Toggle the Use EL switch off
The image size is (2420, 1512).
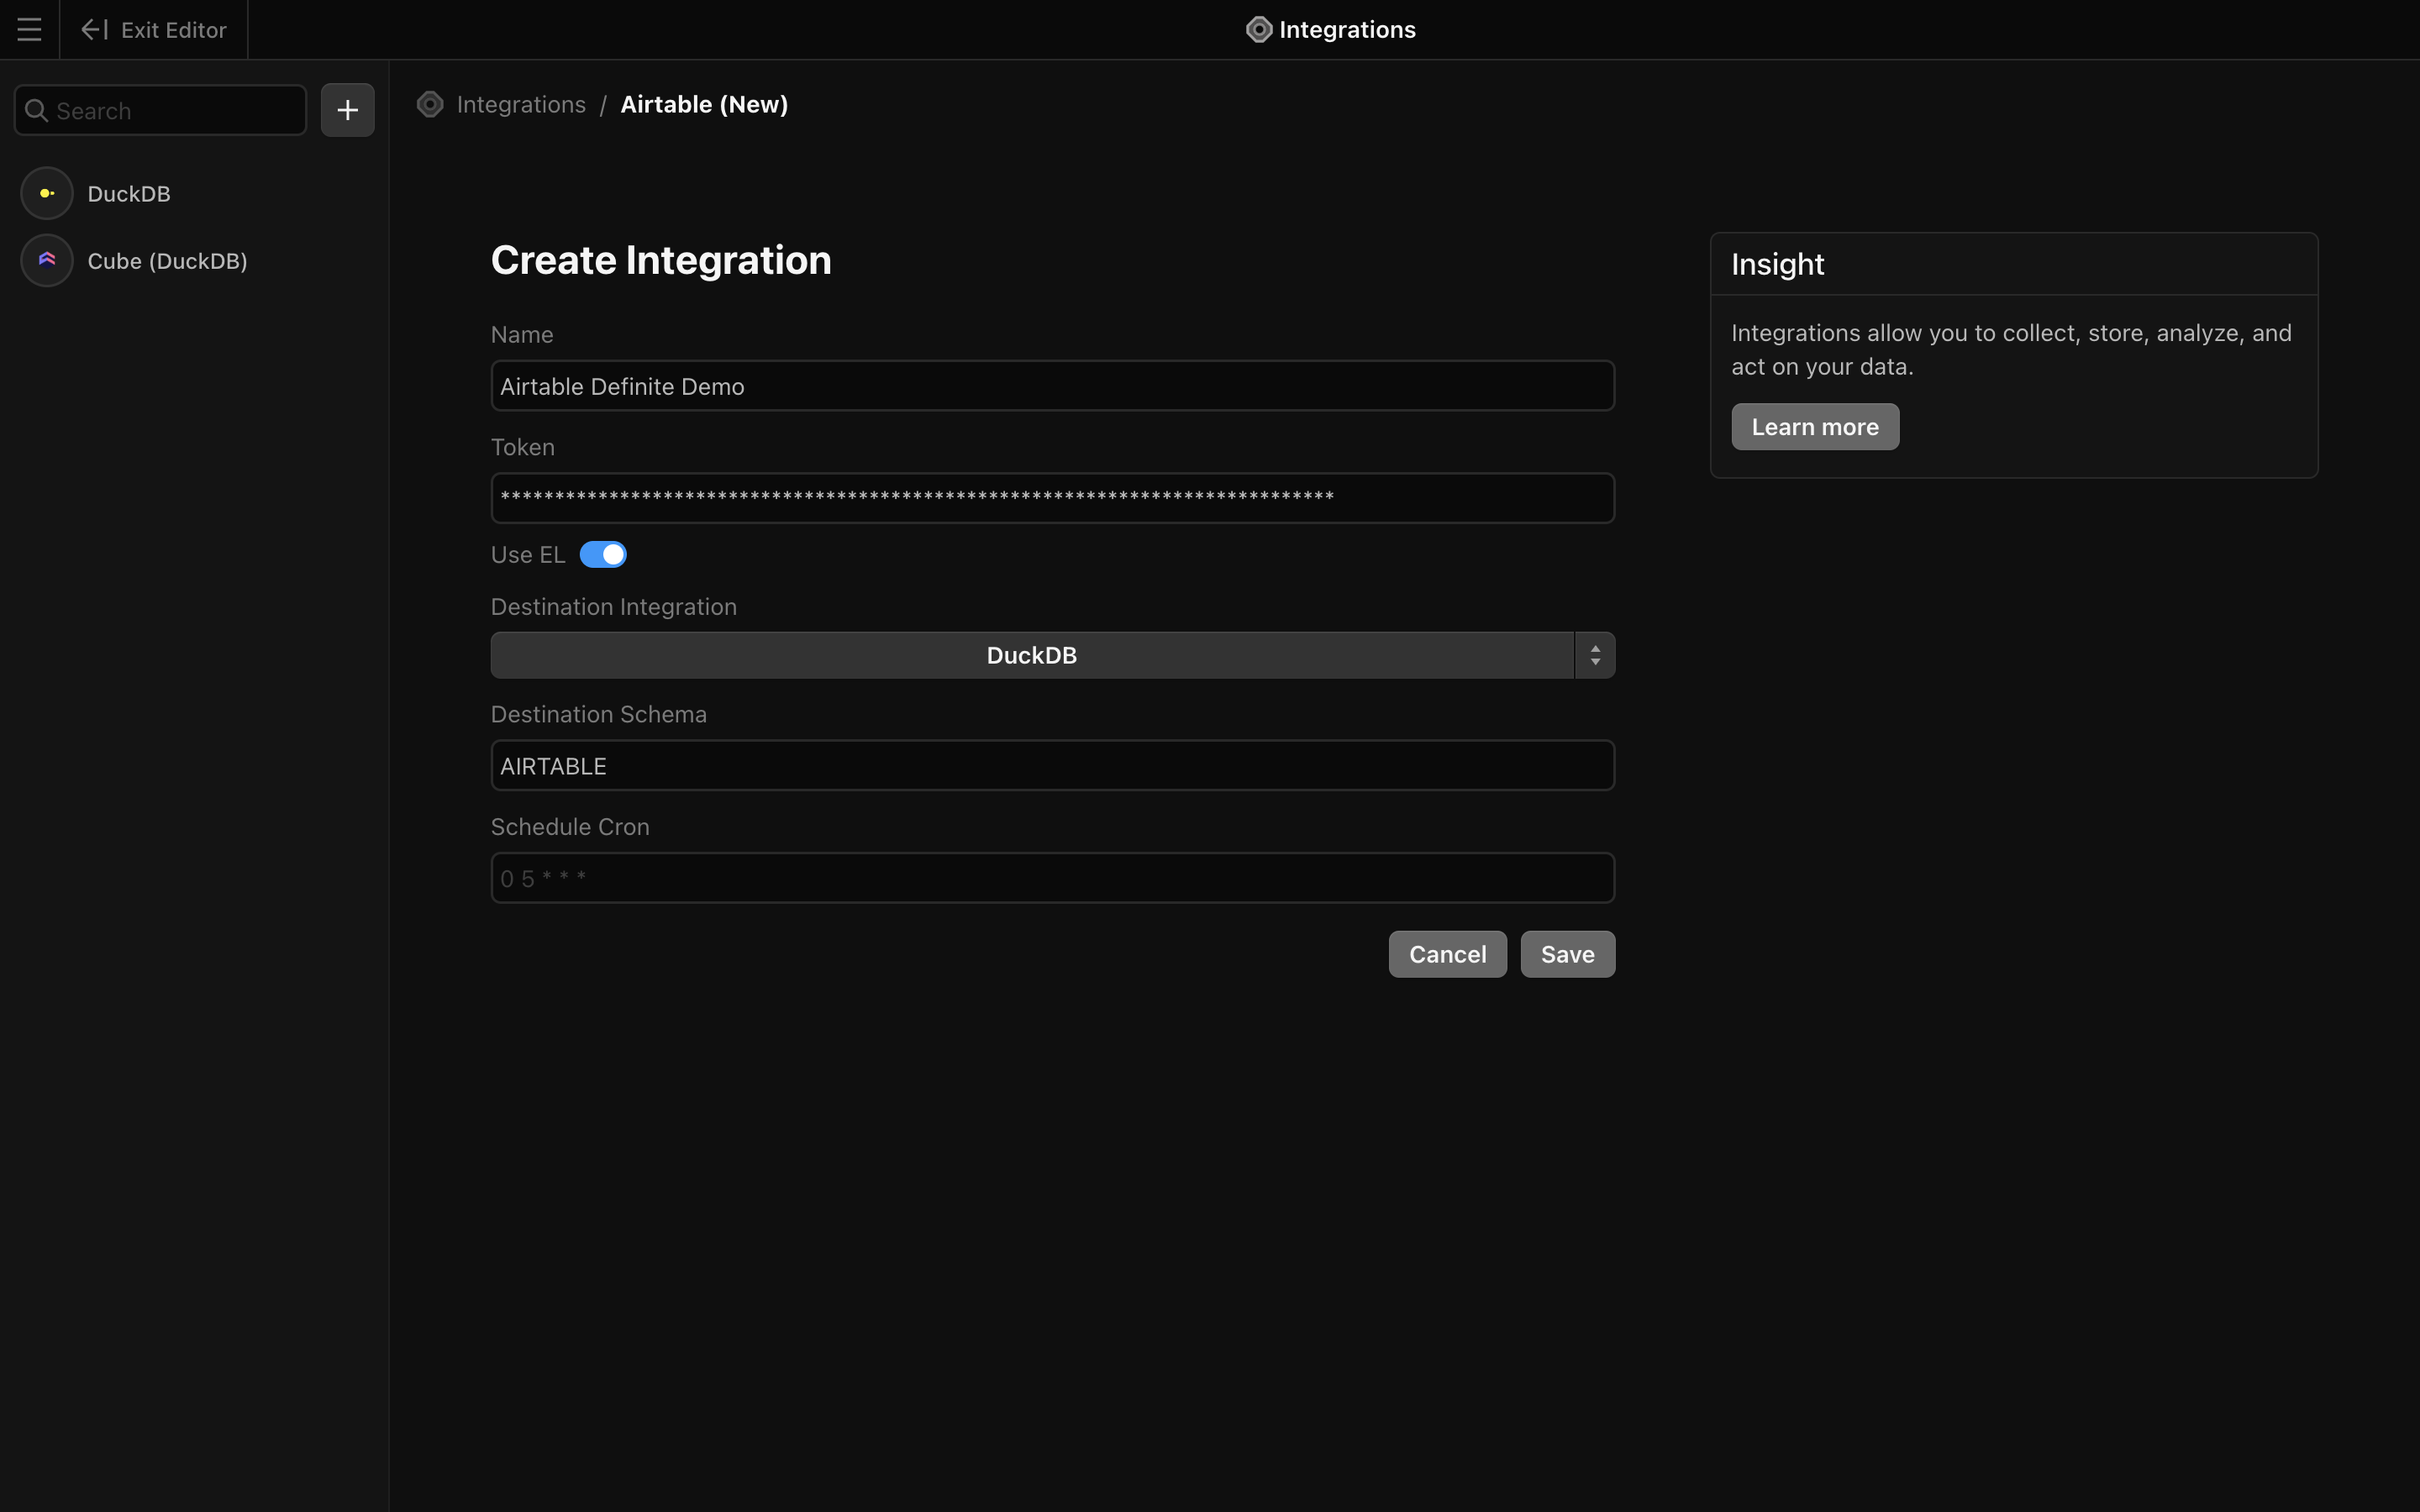[603, 555]
